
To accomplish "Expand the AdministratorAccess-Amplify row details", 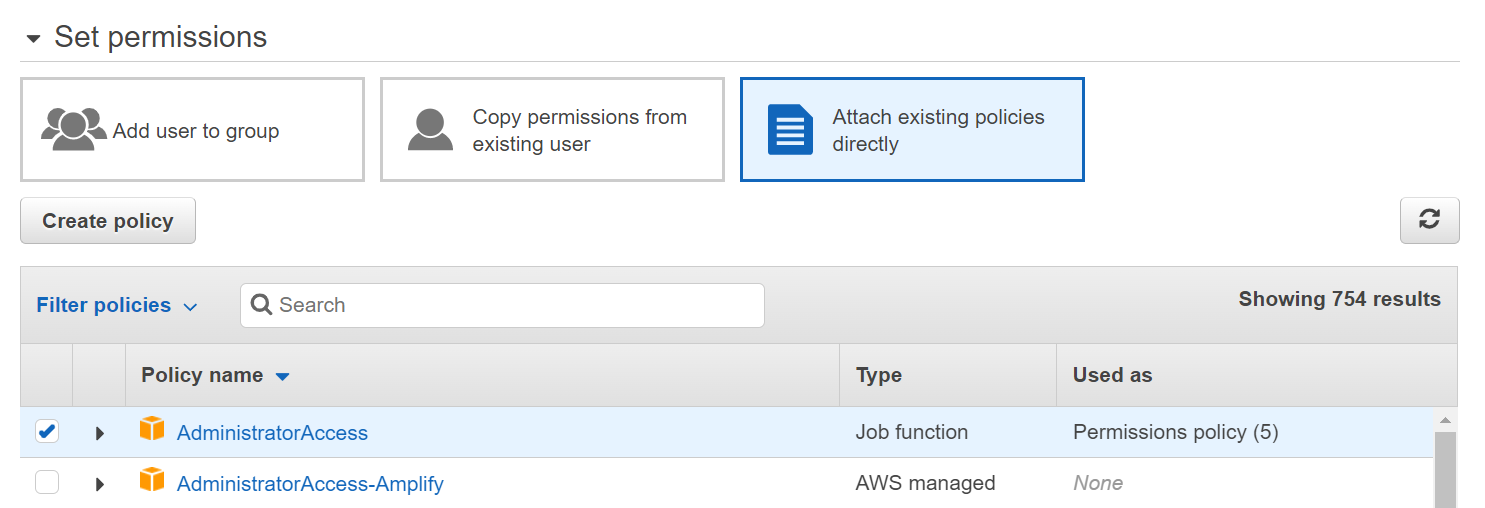I will 99,484.
